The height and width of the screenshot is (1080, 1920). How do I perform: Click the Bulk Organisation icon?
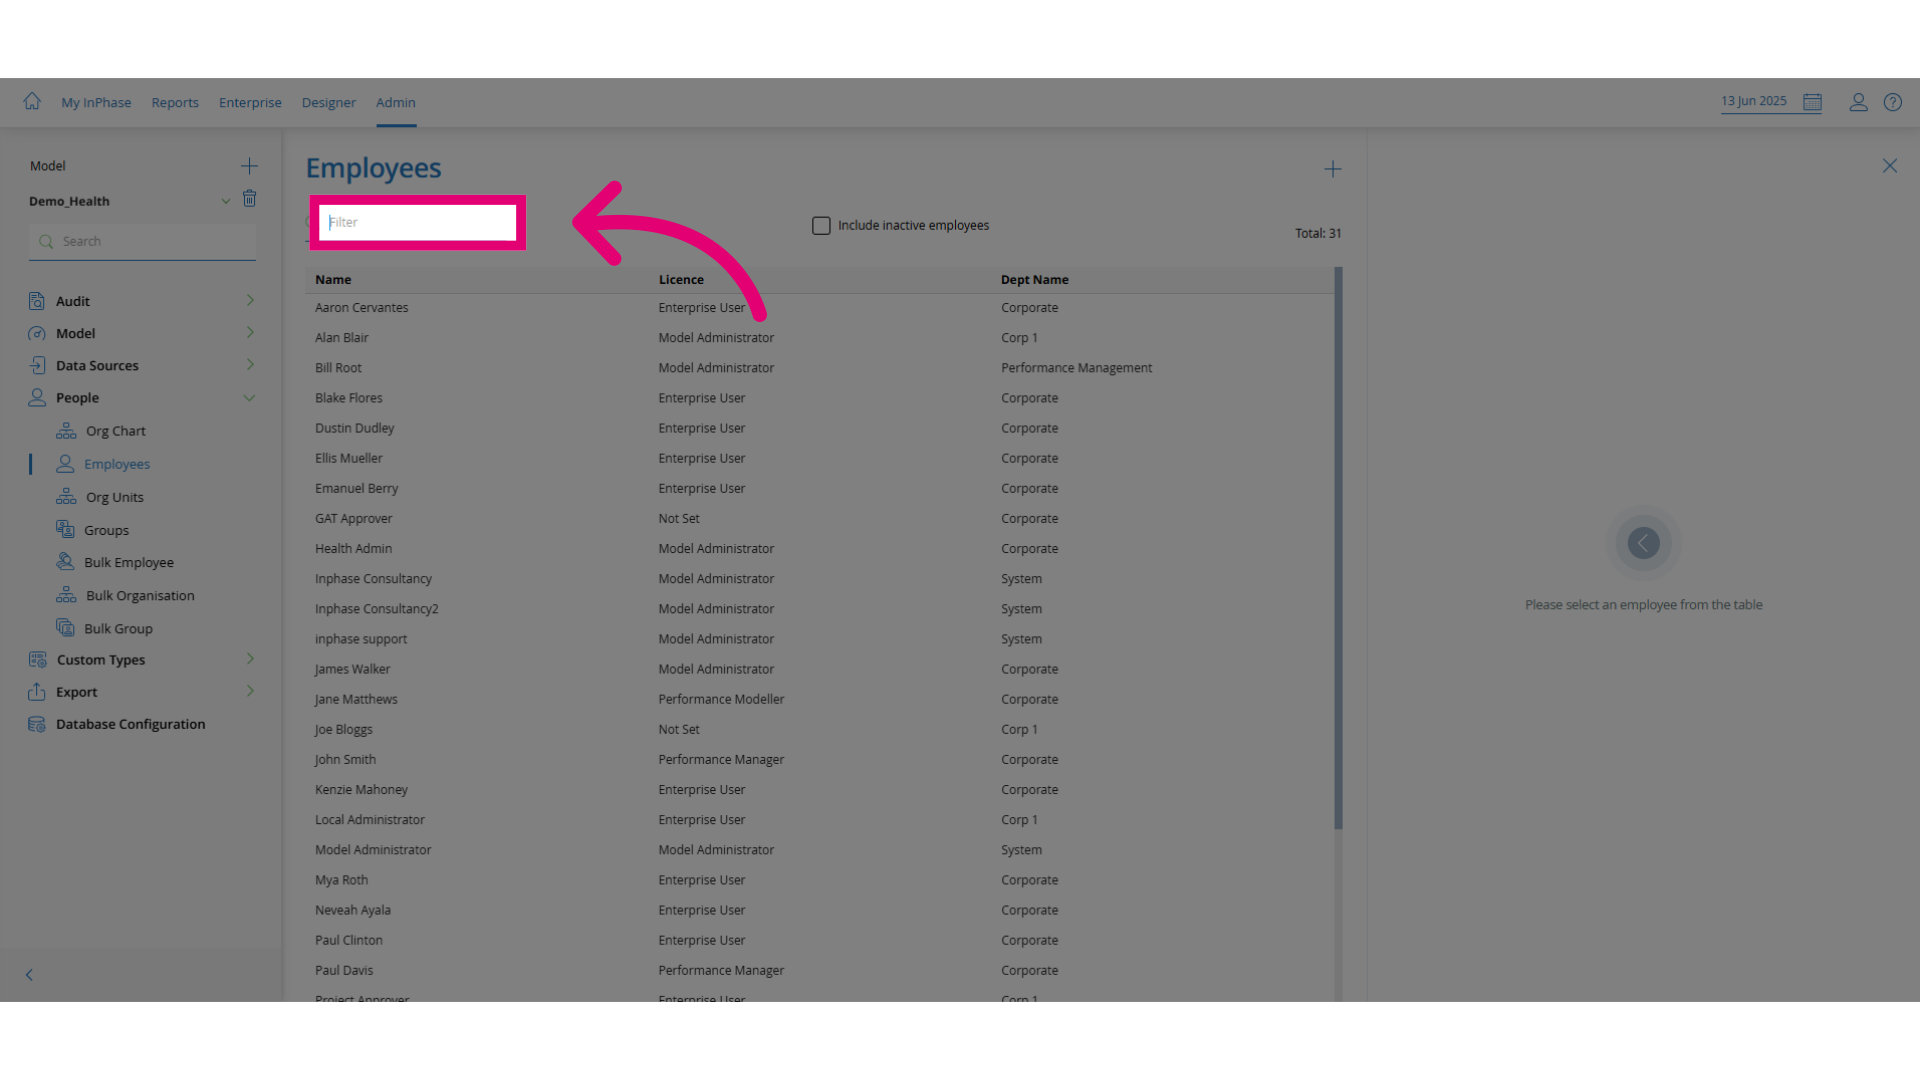(66, 595)
